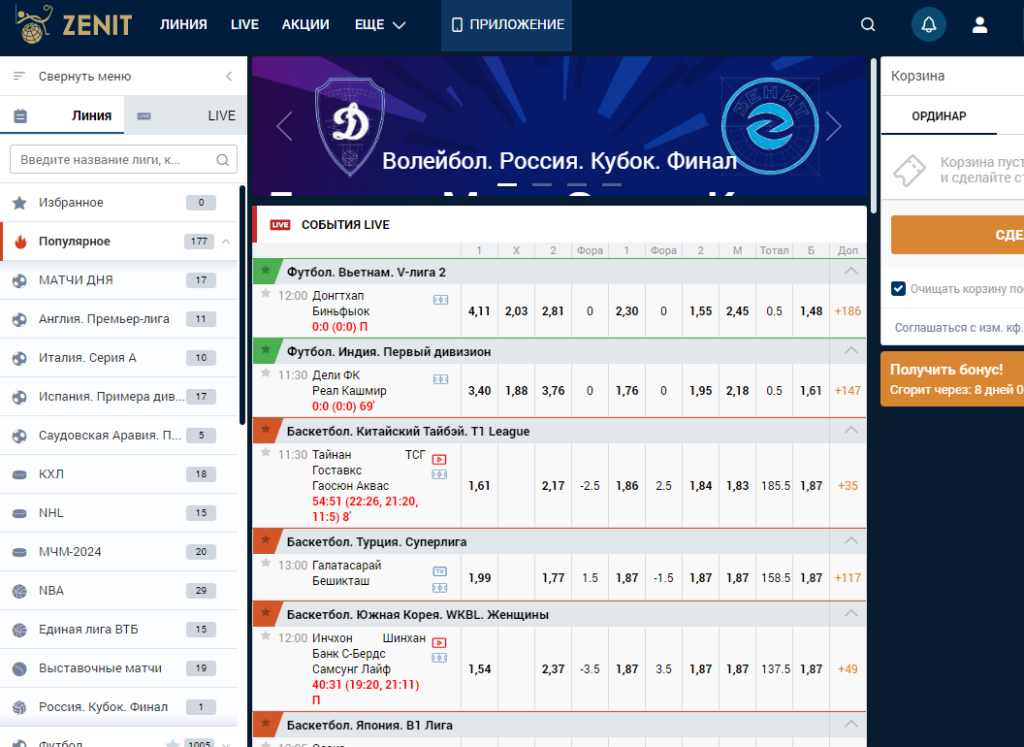Screen dimensions: 1024x747
Task: Collapse Баскетбол Япония B1 Лига section
Action: [851, 724]
